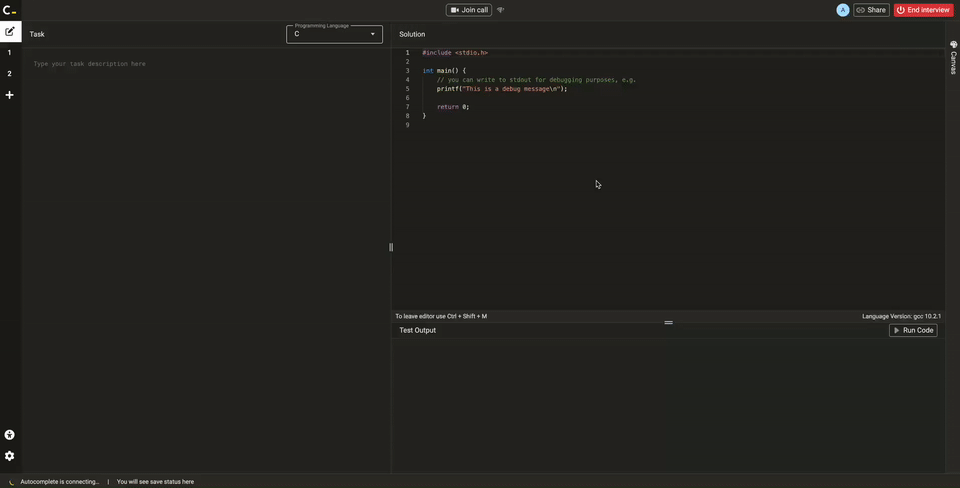Add a new task with plus icon
This screenshot has height=488, width=960.
tap(10, 95)
